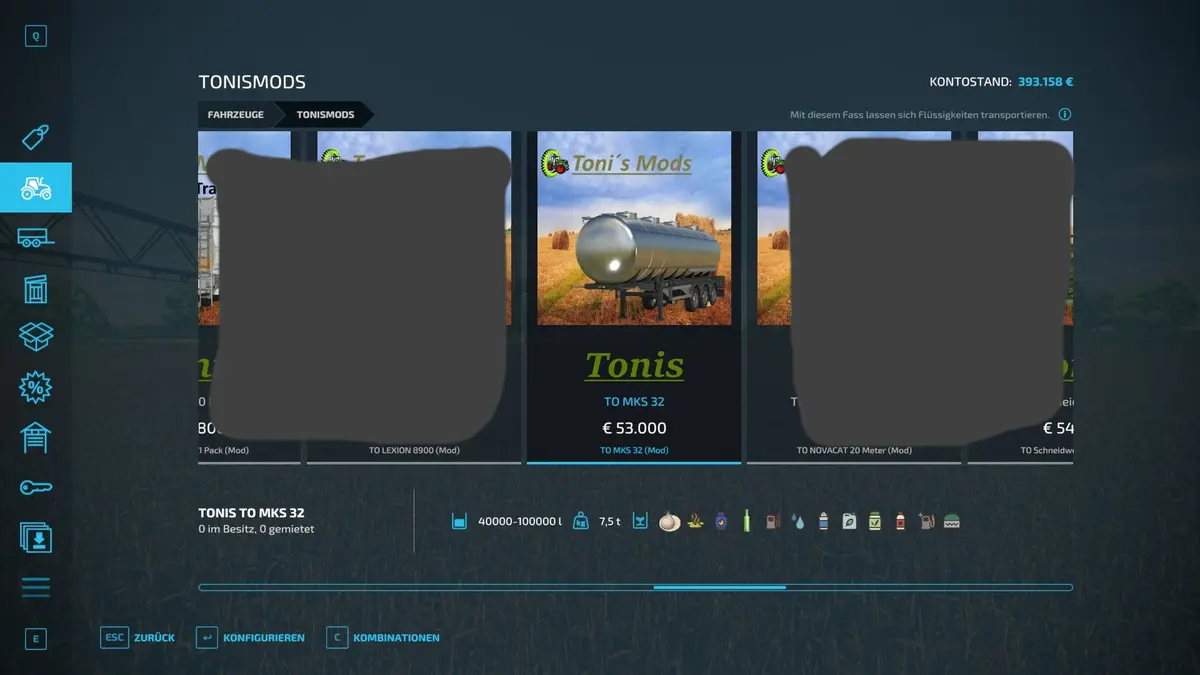Click the Tonis brand logo text

tap(634, 365)
